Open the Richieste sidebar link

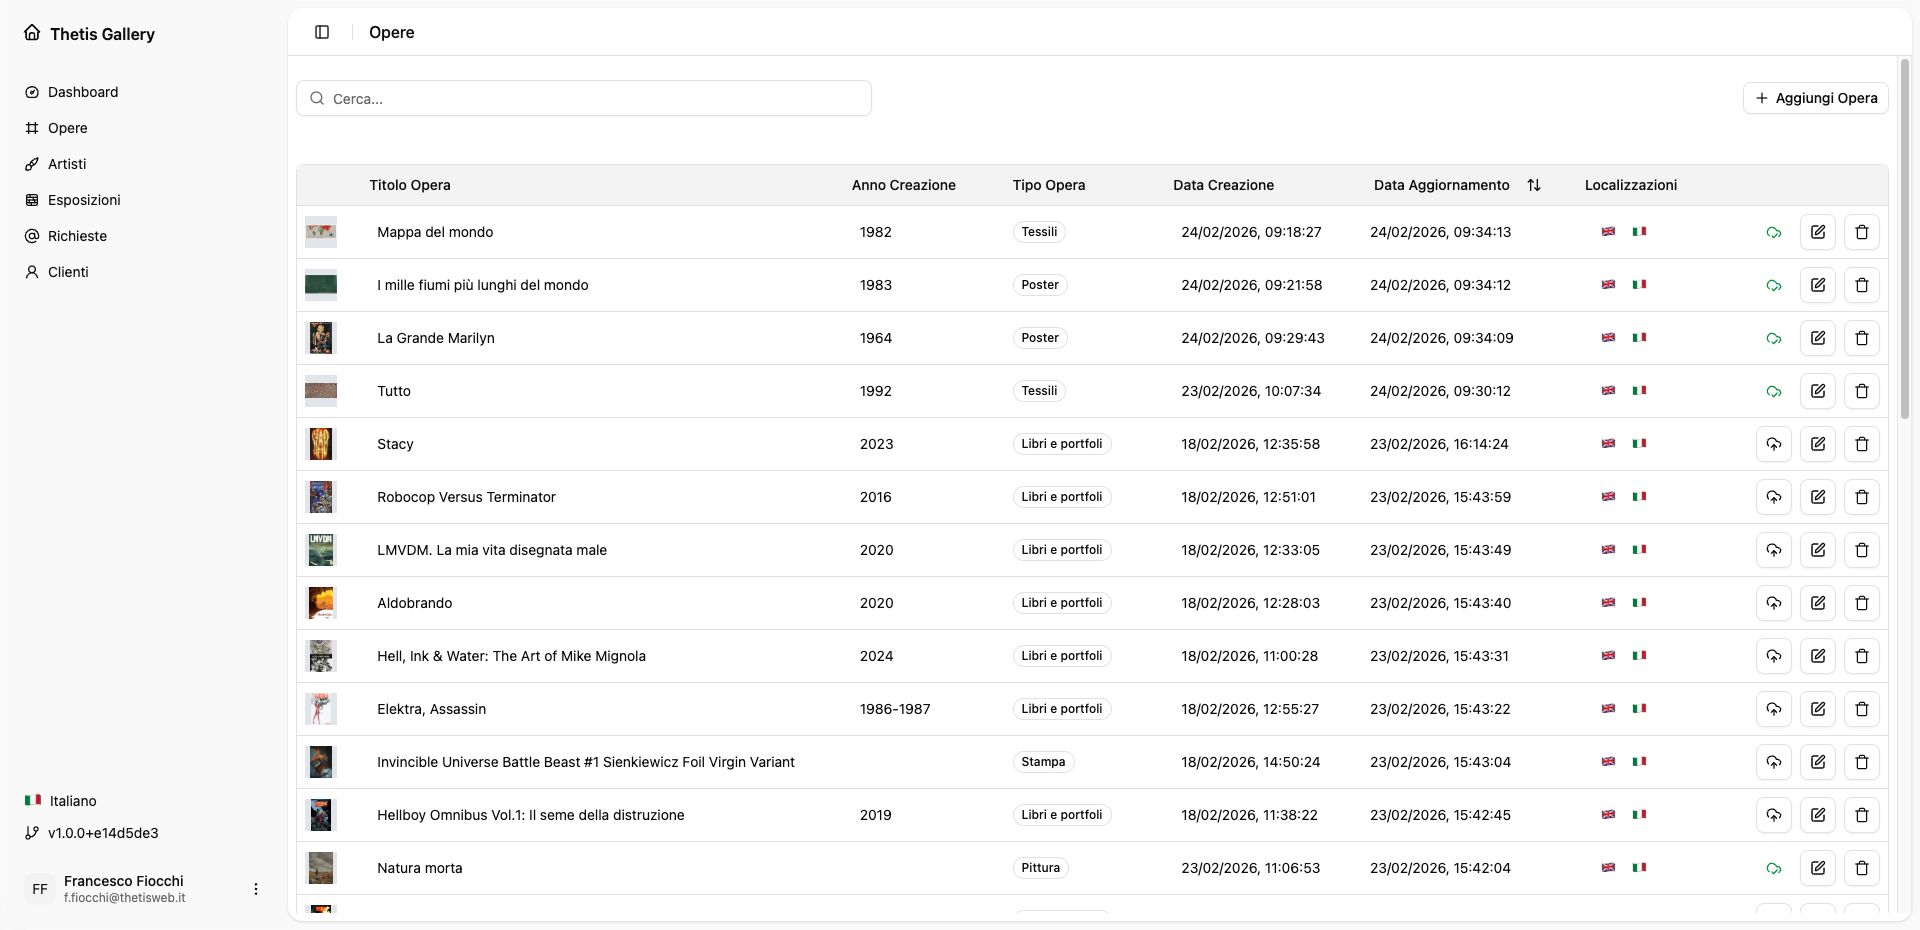(77, 236)
